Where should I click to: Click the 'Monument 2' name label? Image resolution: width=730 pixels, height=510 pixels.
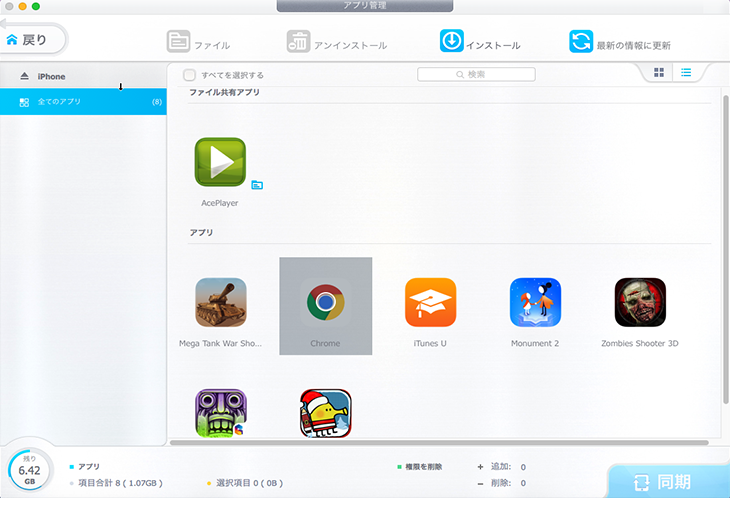click(535, 343)
